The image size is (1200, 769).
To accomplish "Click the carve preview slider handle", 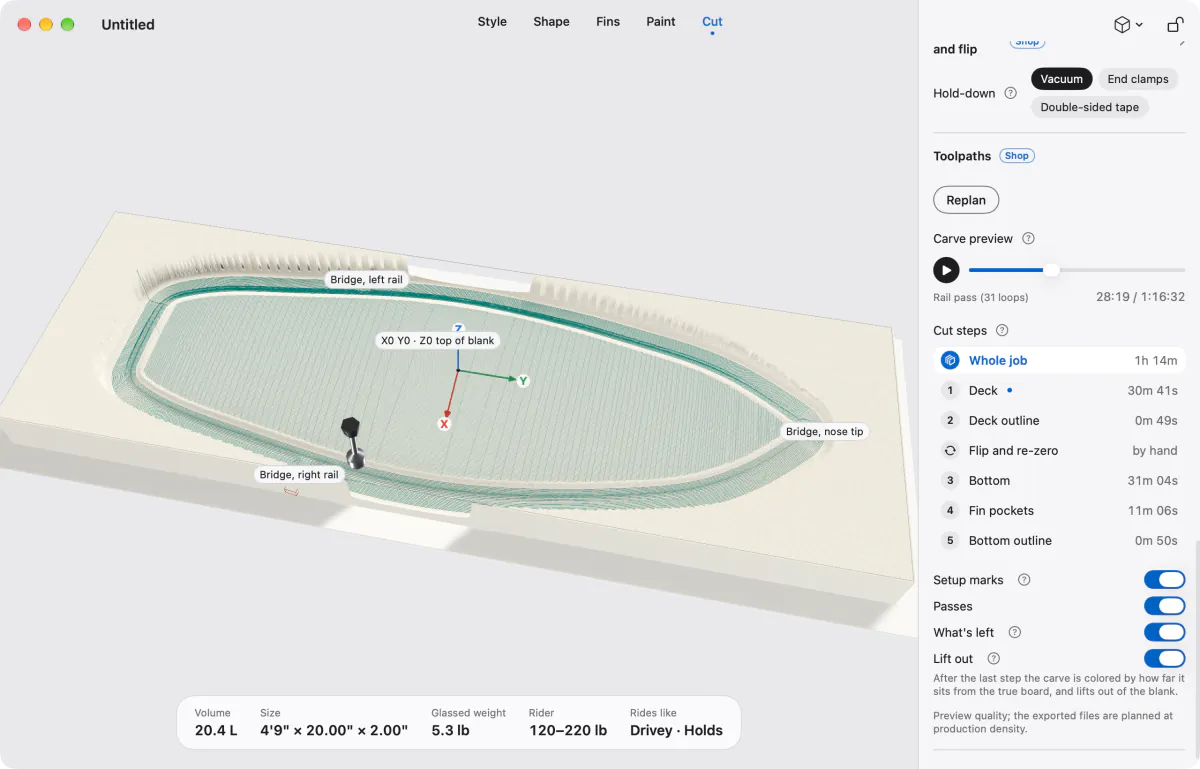I will pyautogui.click(x=1051, y=270).
